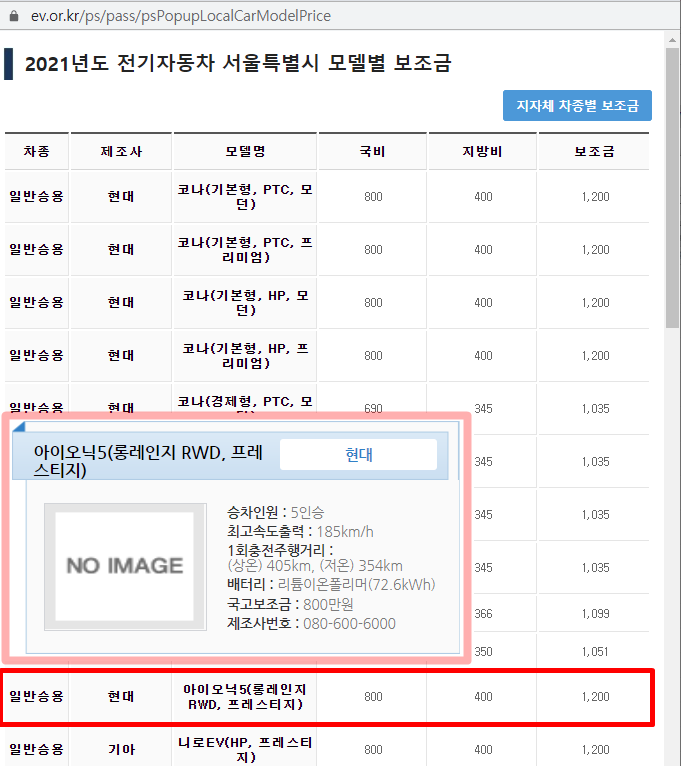Screen dimensions: 681x766
Task: Click the 제조사 column header
Action: click(121, 151)
